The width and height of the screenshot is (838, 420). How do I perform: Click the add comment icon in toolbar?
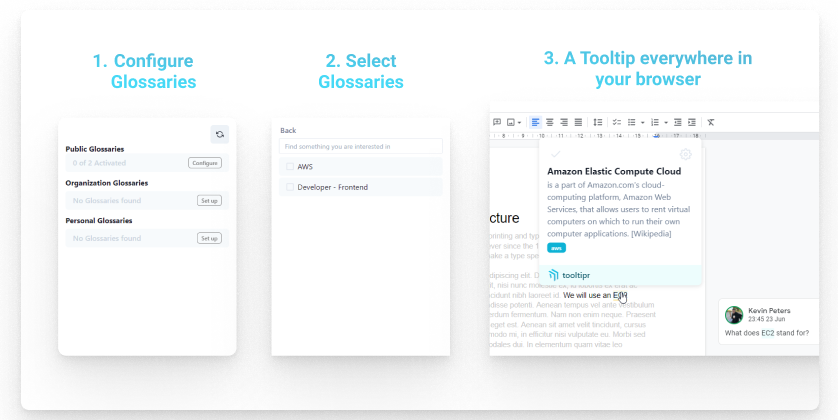(496, 122)
